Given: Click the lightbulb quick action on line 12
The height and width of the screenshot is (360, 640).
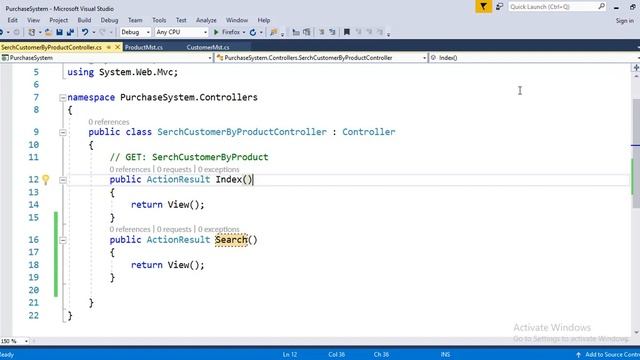Looking at the screenshot, I should point(46,180).
